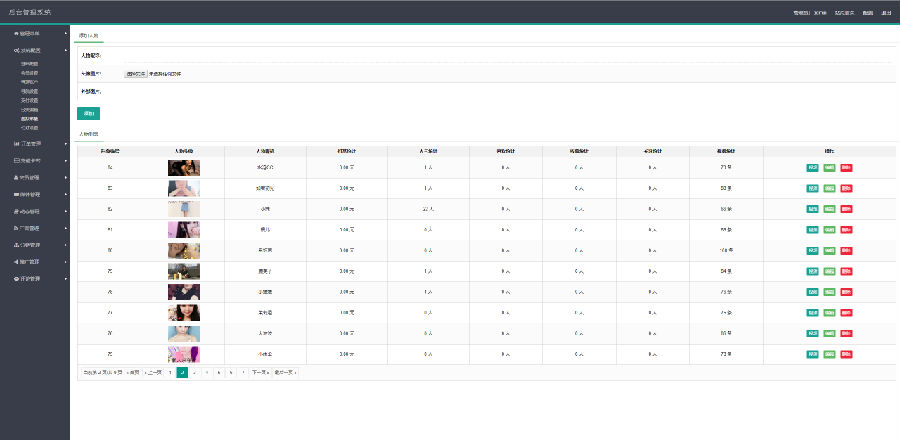Click the RSS icon of 广告管理 in sidebar
The image size is (900, 440).
coord(16,228)
